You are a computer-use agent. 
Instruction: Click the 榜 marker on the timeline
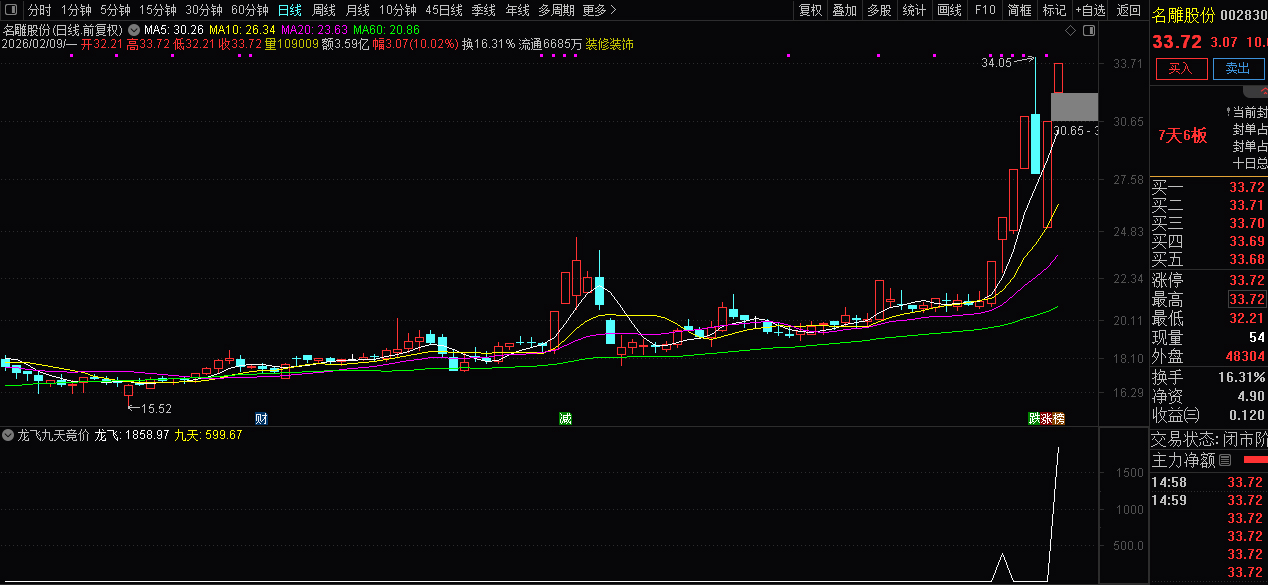pyautogui.click(x=1058, y=418)
